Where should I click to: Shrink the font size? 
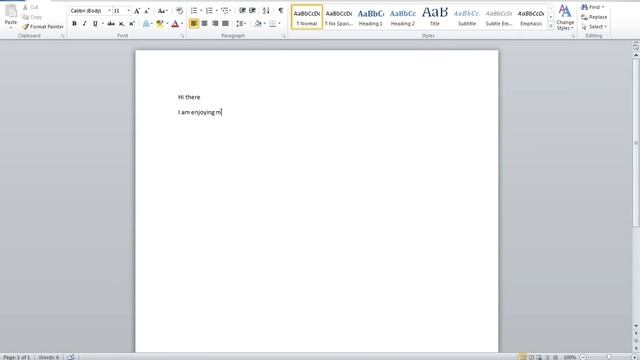coord(147,11)
